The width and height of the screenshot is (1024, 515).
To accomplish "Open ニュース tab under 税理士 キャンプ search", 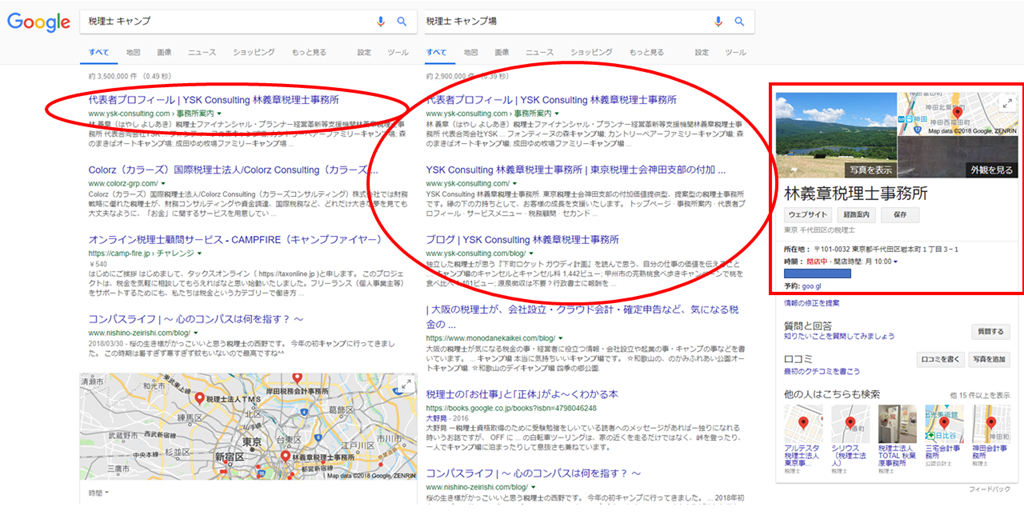I will coord(202,52).
